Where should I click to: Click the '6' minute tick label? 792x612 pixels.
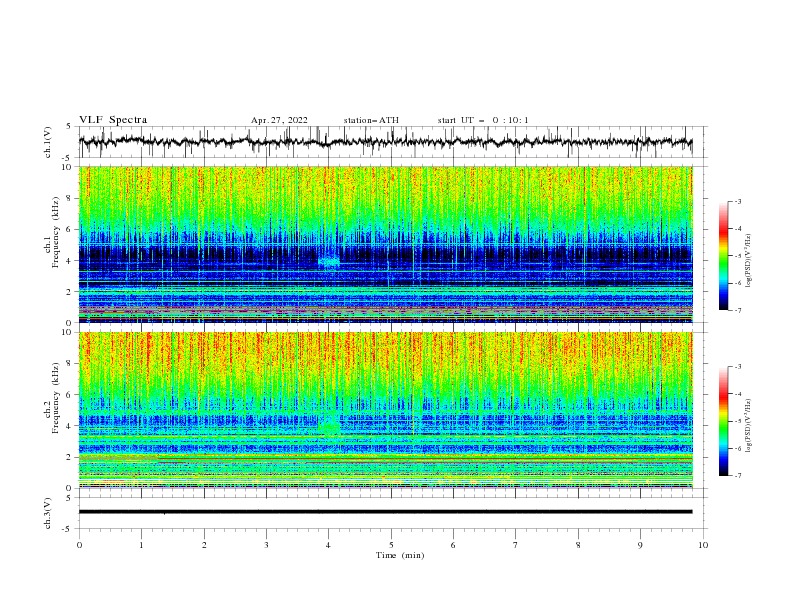pos(453,545)
